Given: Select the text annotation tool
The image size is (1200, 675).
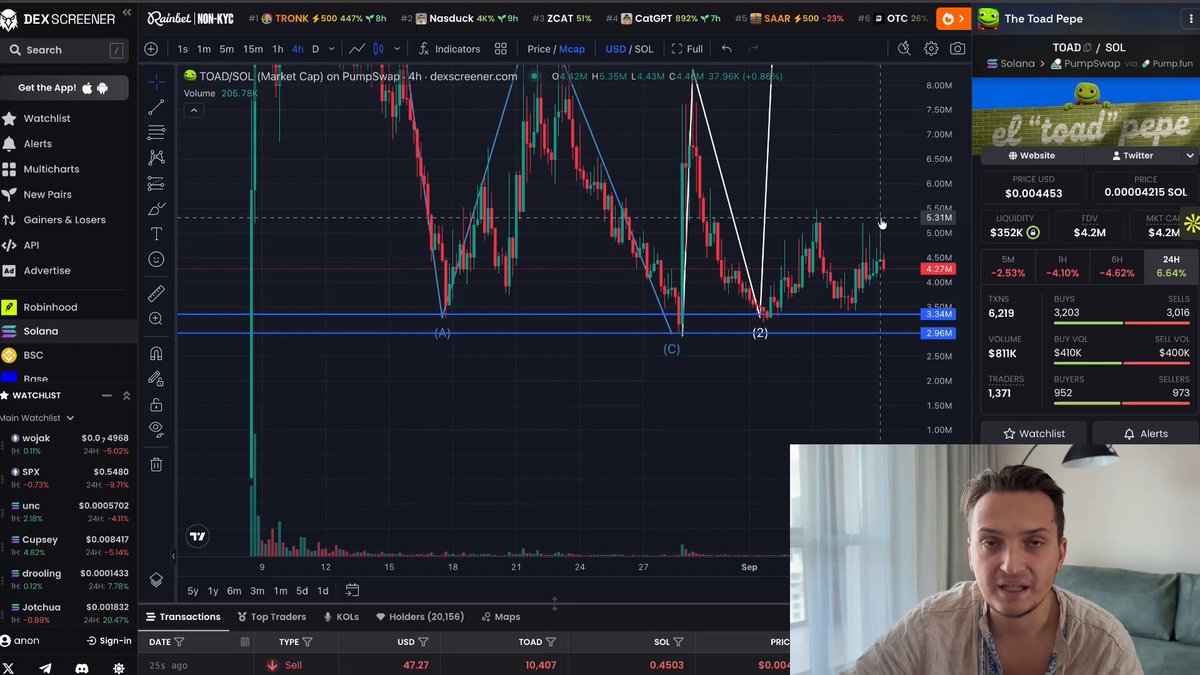Looking at the screenshot, I should coord(156,234).
